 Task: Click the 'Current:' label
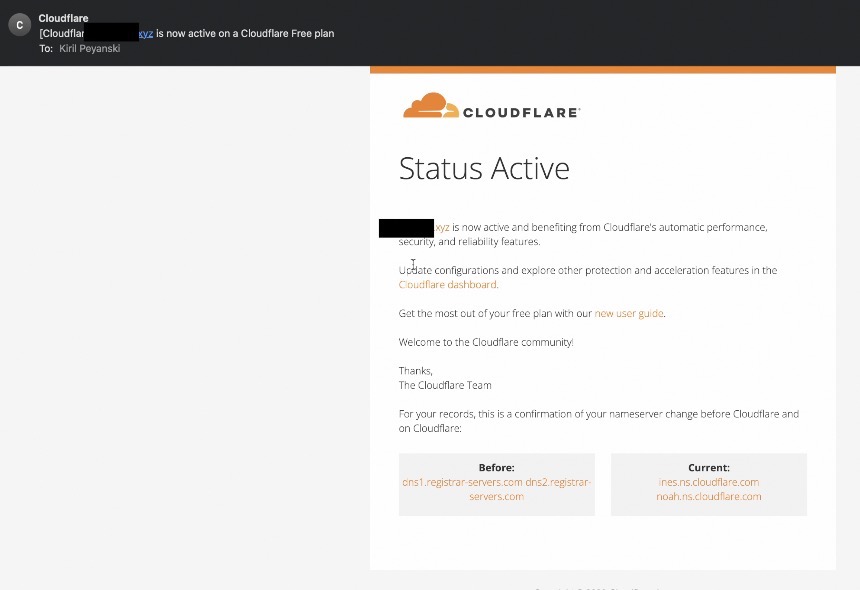pyautogui.click(x=709, y=468)
